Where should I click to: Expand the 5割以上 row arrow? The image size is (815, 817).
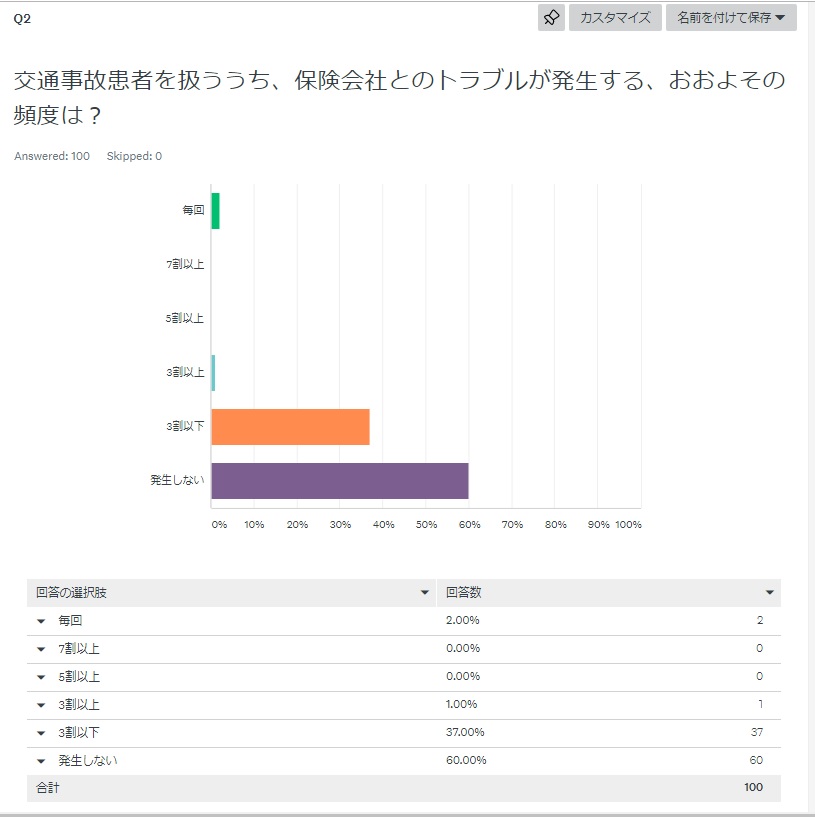click(x=41, y=677)
